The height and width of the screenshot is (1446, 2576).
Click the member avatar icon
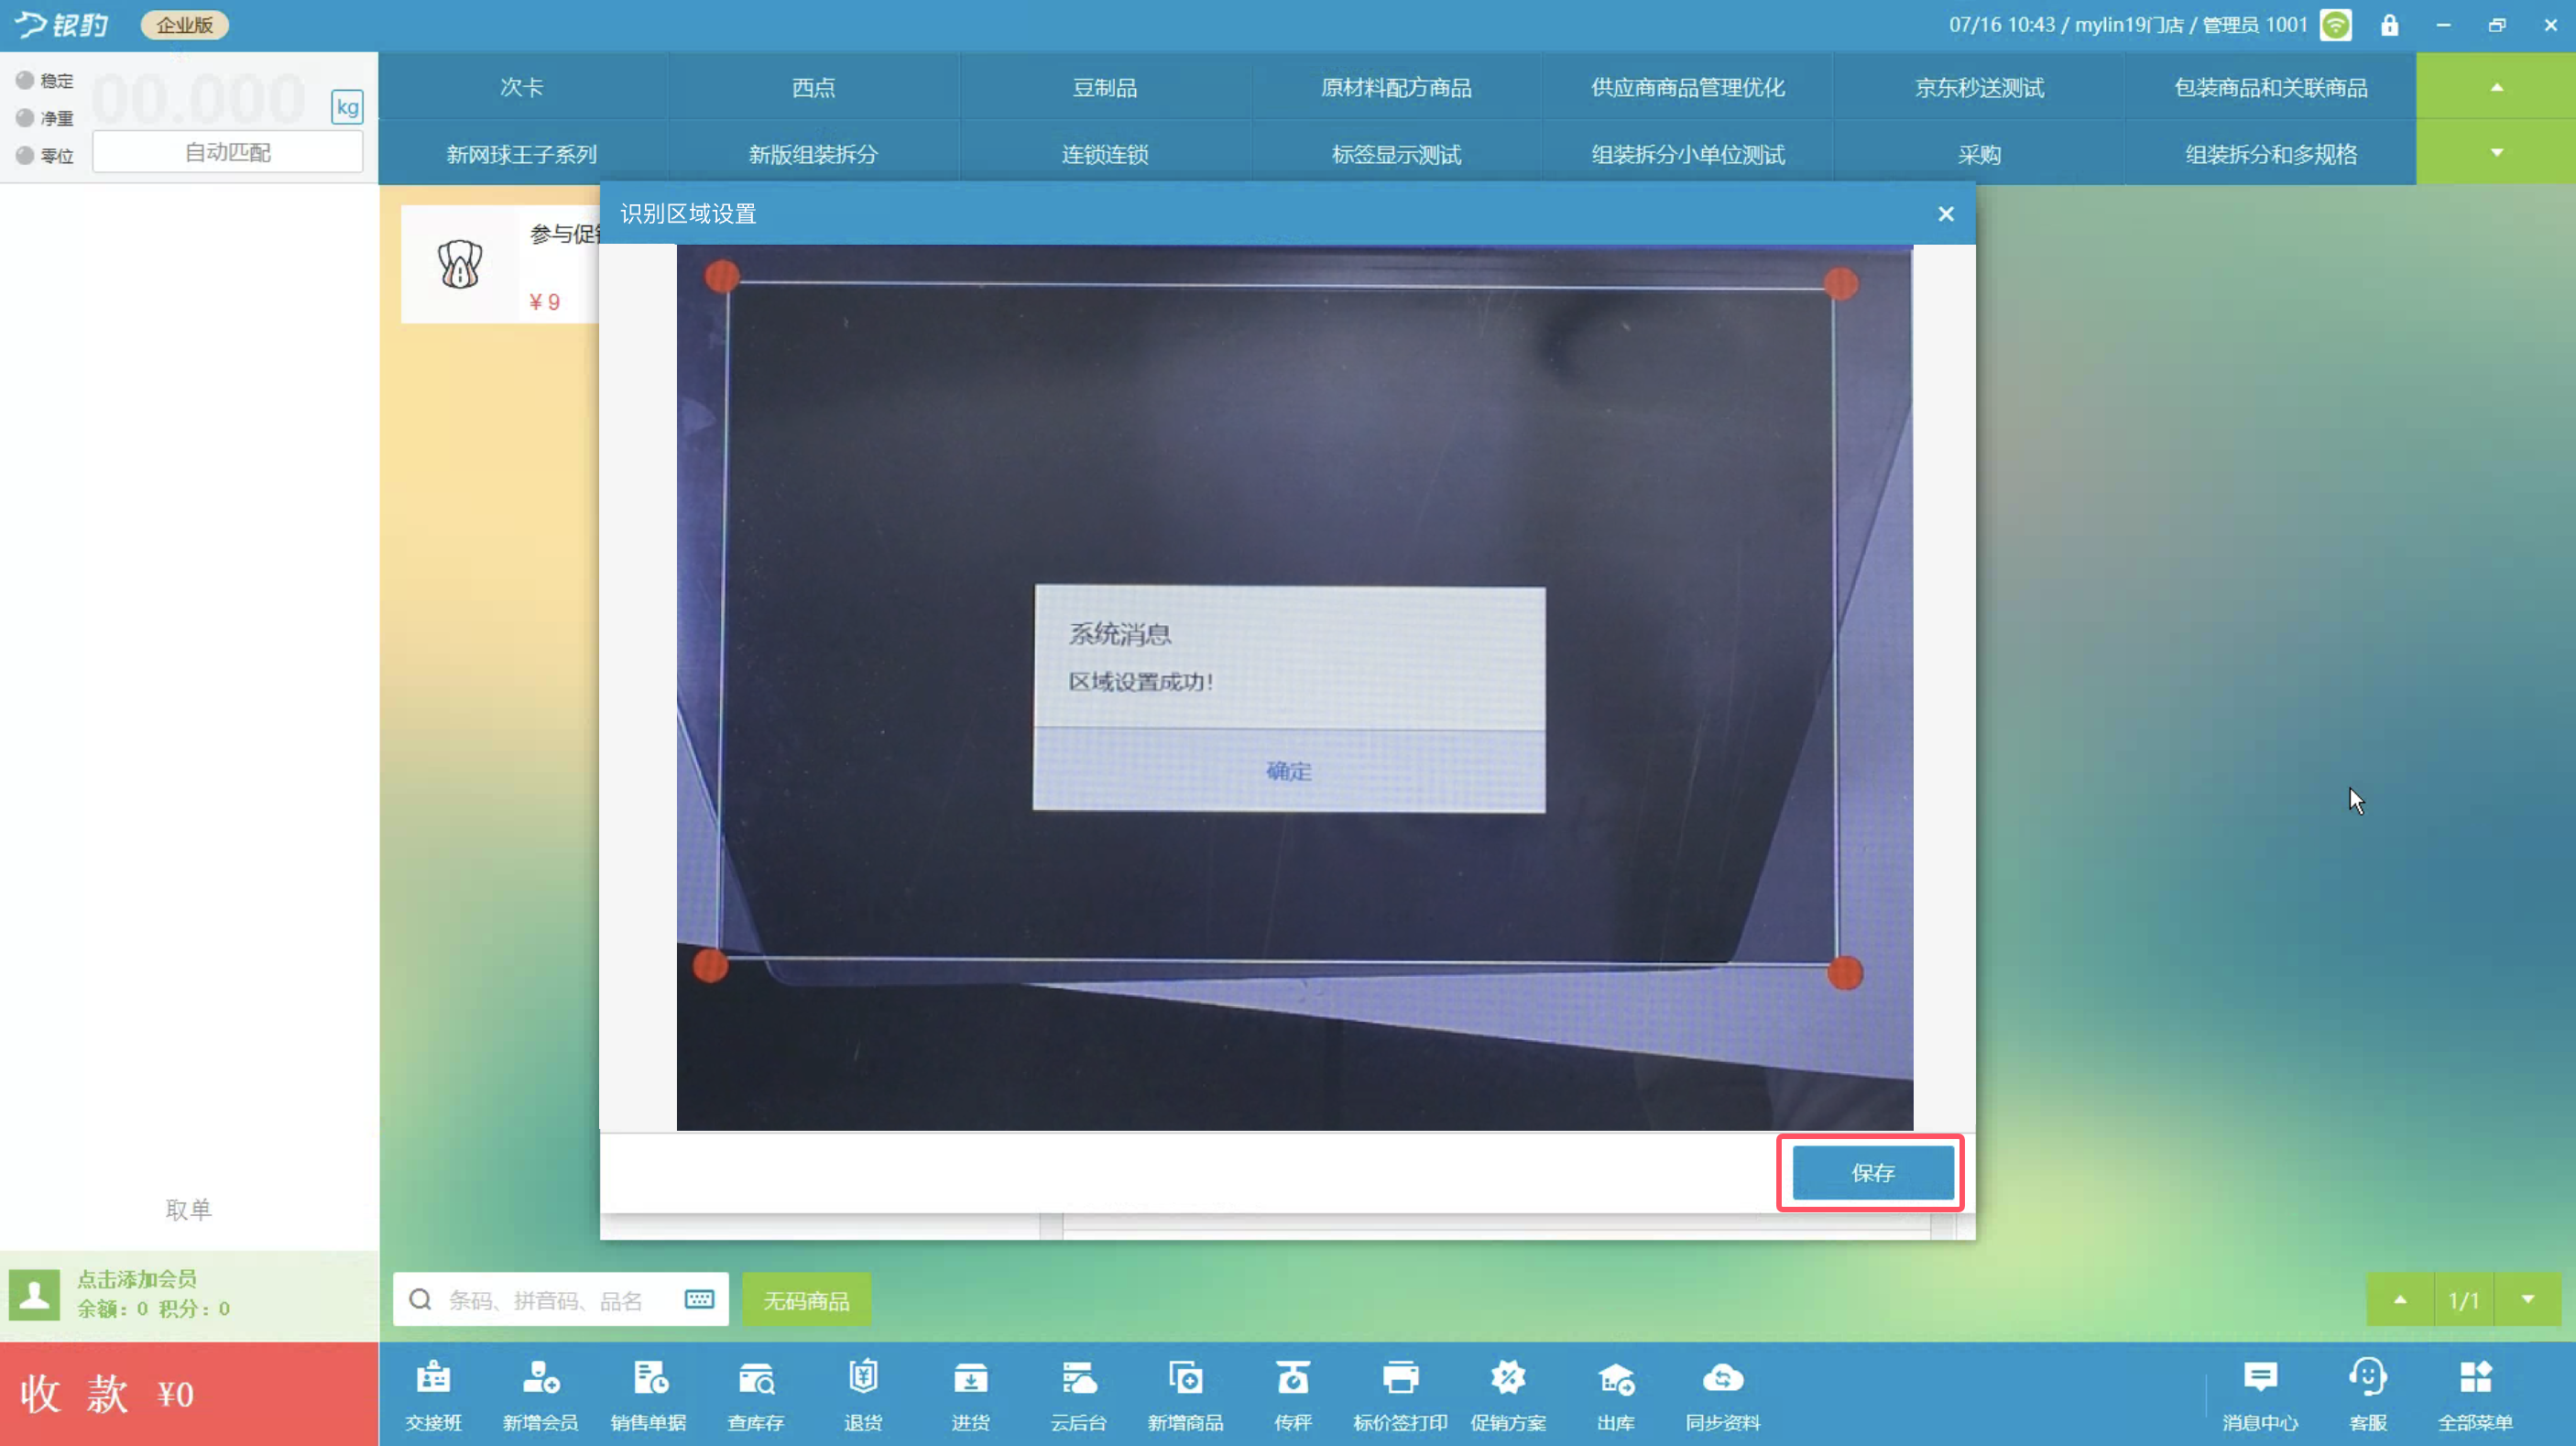35,1295
